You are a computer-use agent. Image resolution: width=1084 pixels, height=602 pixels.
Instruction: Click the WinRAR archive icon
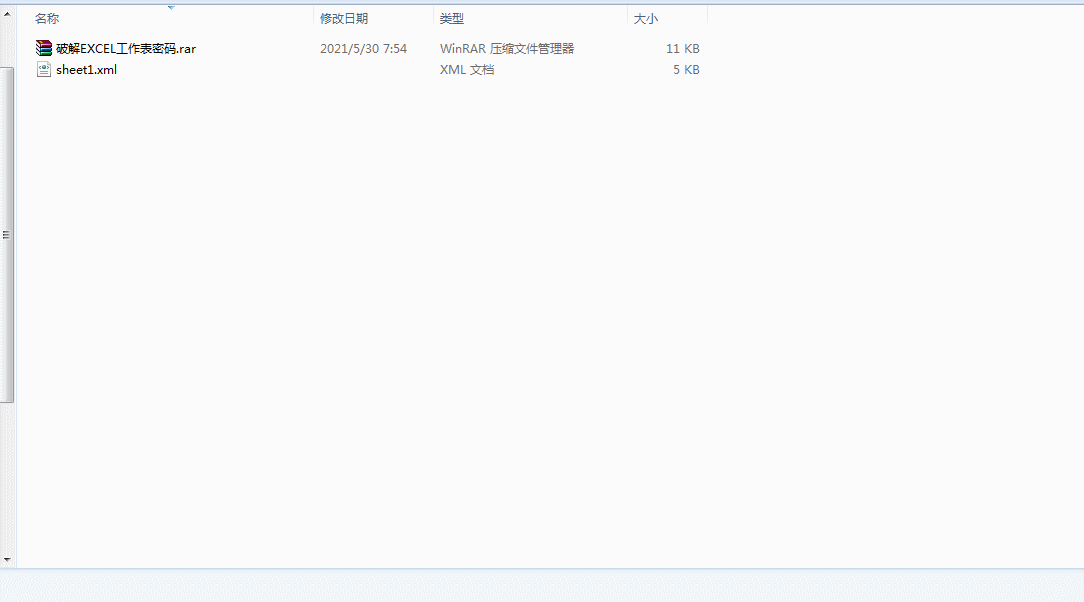tap(43, 47)
